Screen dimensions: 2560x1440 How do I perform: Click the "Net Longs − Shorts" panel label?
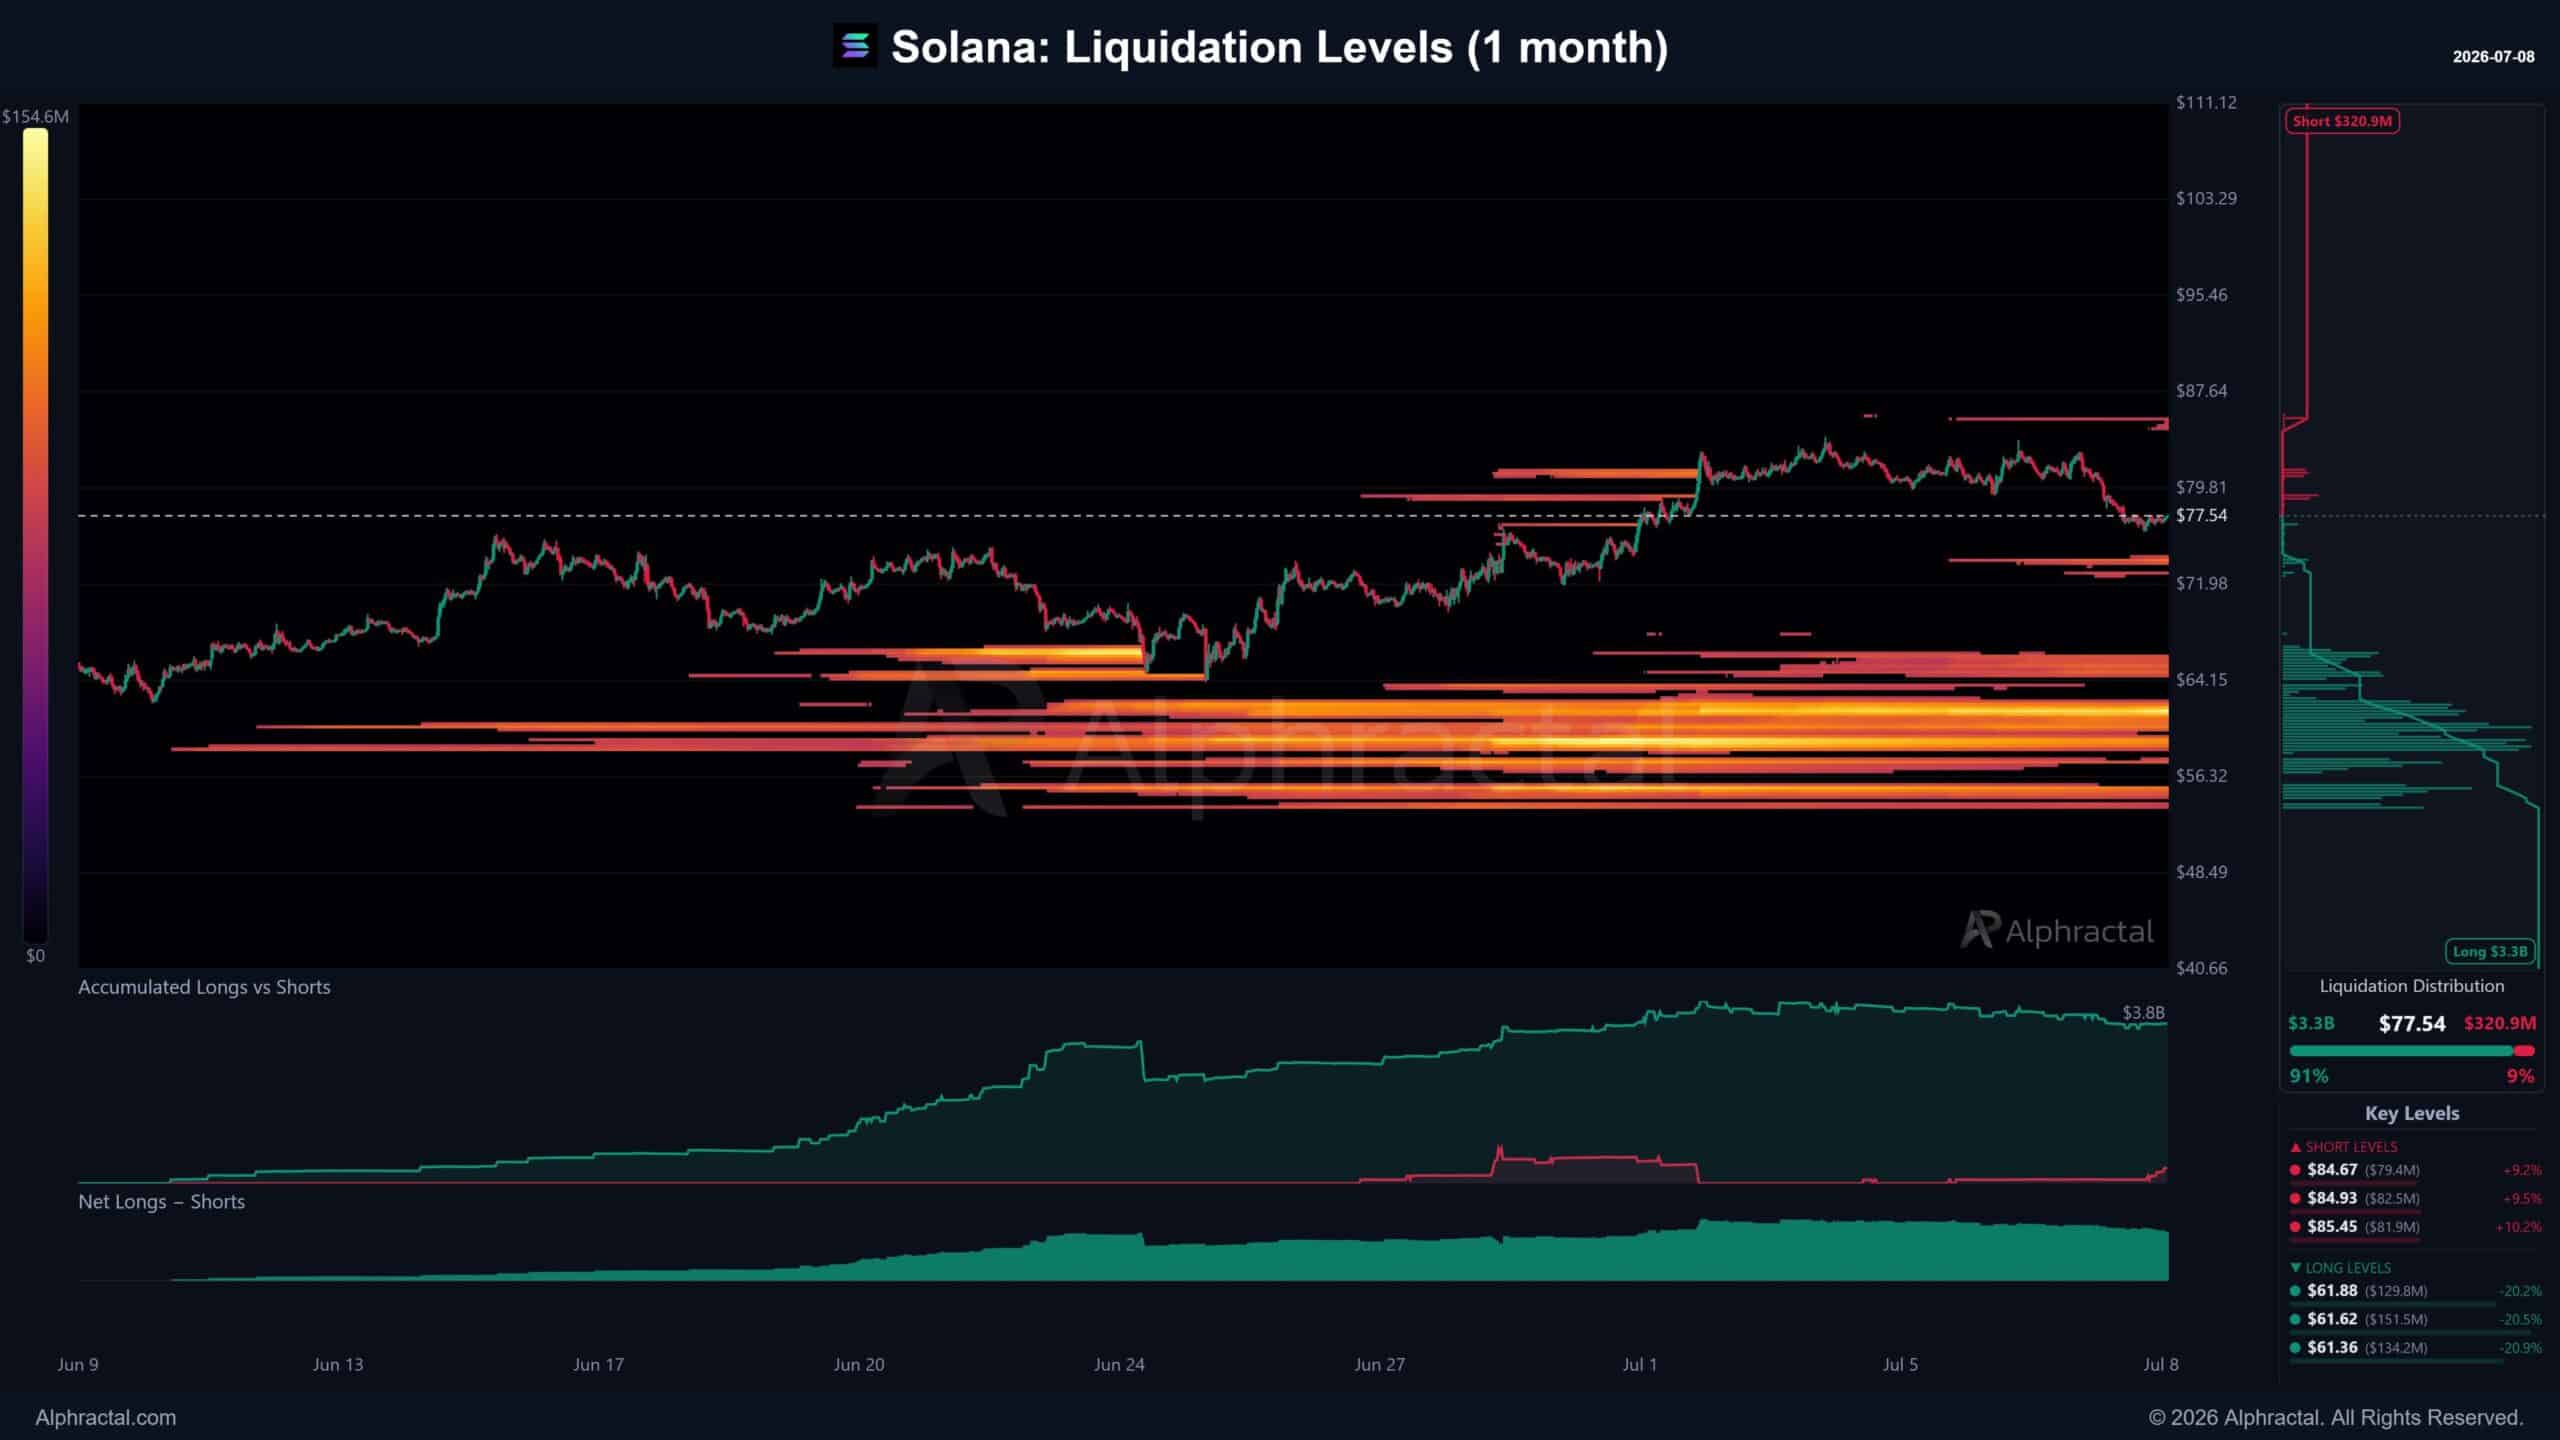(161, 1202)
